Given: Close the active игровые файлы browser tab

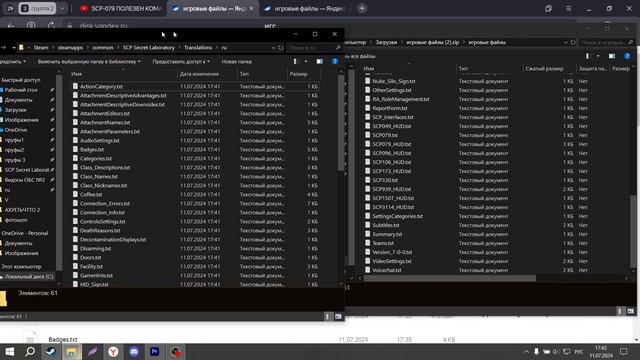Looking at the screenshot, I should [251, 8].
